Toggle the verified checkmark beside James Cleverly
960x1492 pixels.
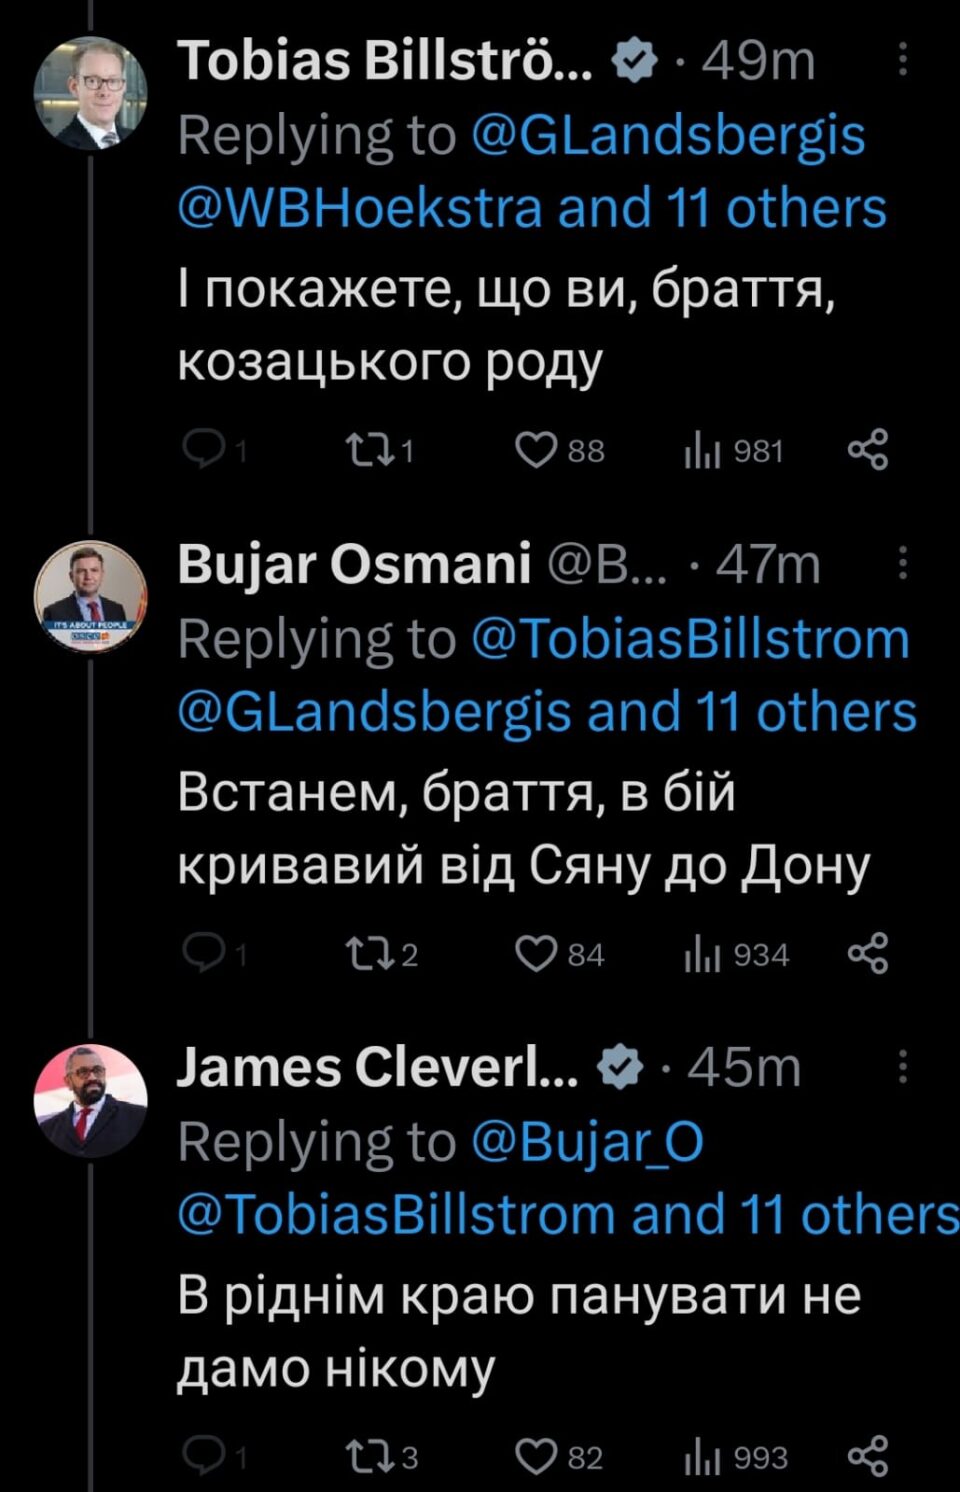tap(617, 1067)
